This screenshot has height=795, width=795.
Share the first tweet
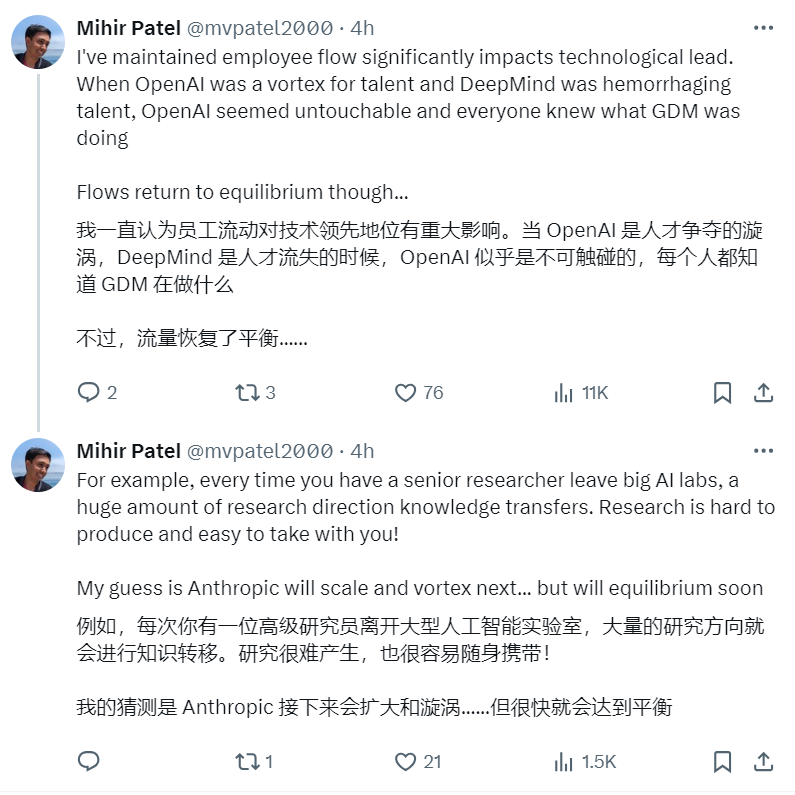click(762, 393)
